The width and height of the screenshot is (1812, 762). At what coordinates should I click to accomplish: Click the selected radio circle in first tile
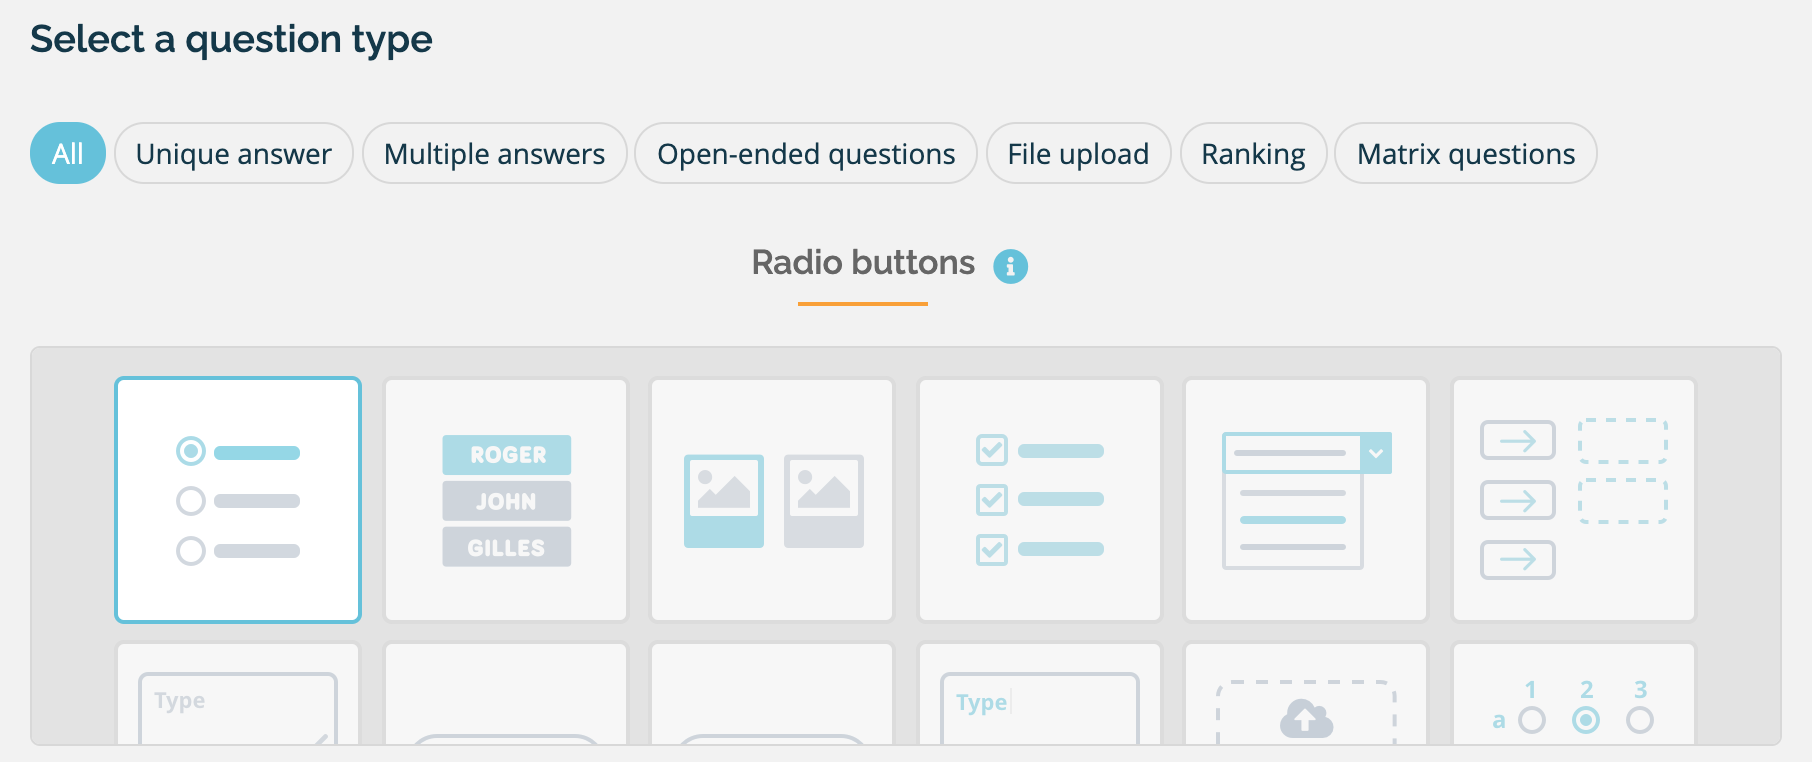(191, 451)
